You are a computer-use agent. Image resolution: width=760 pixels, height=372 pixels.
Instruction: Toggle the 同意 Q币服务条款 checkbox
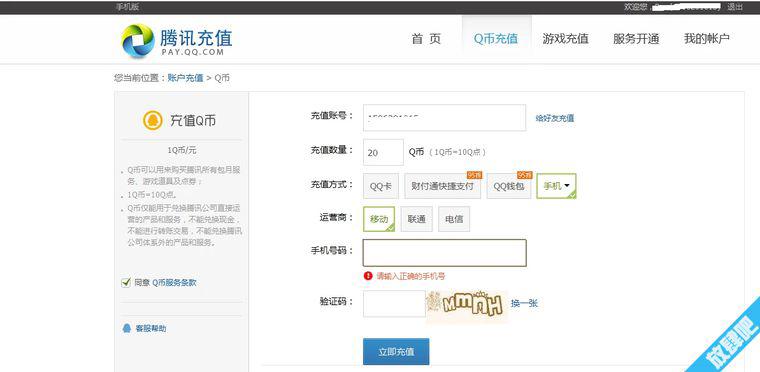tap(126, 282)
